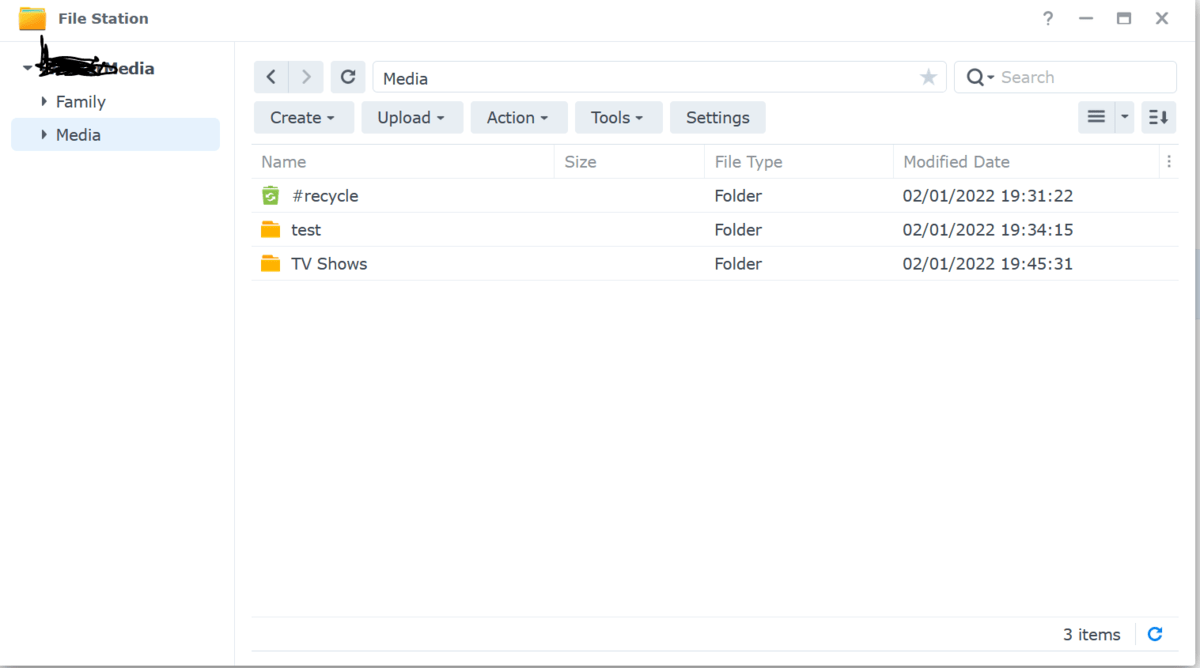
Task: Open the view mode dropdown arrow
Action: (1122, 117)
